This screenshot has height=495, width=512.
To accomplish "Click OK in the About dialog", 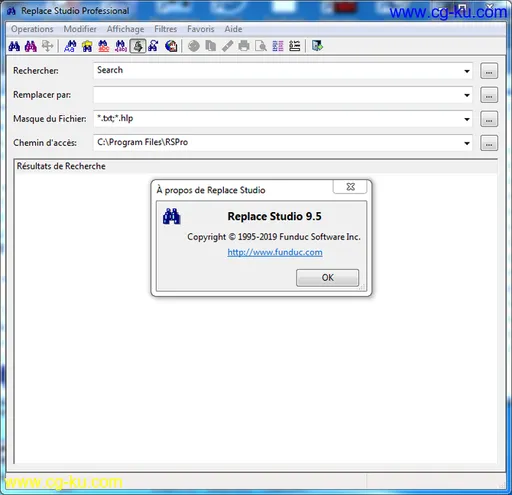I will pyautogui.click(x=327, y=278).
